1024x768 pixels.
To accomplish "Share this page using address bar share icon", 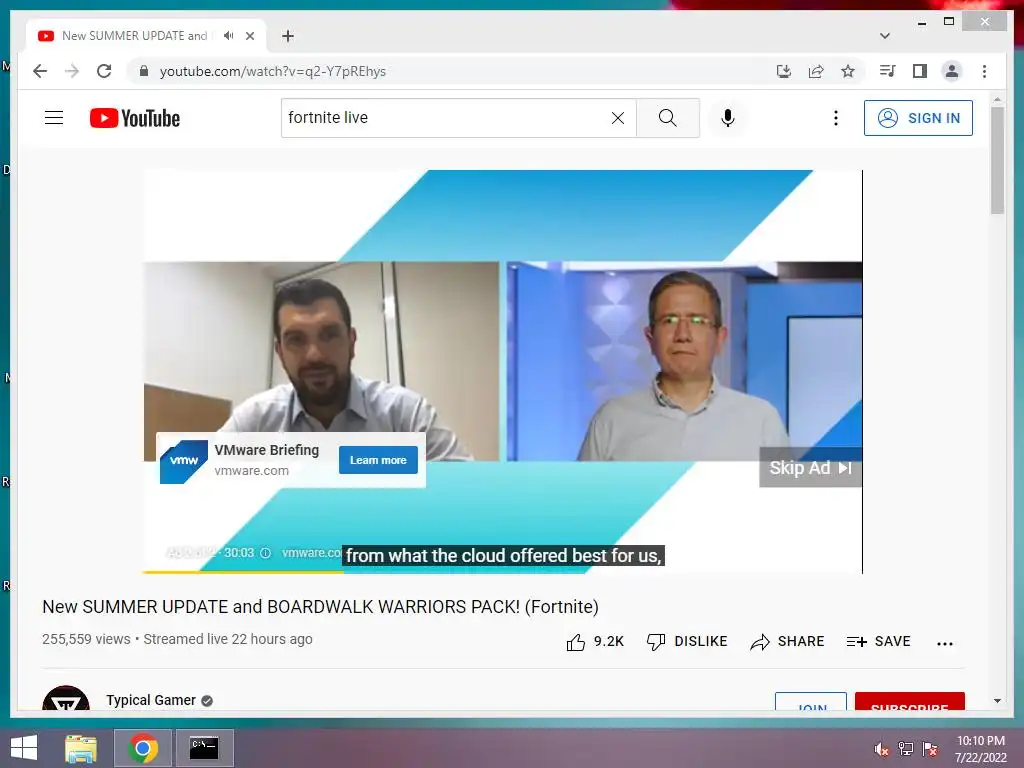I will pyautogui.click(x=816, y=71).
